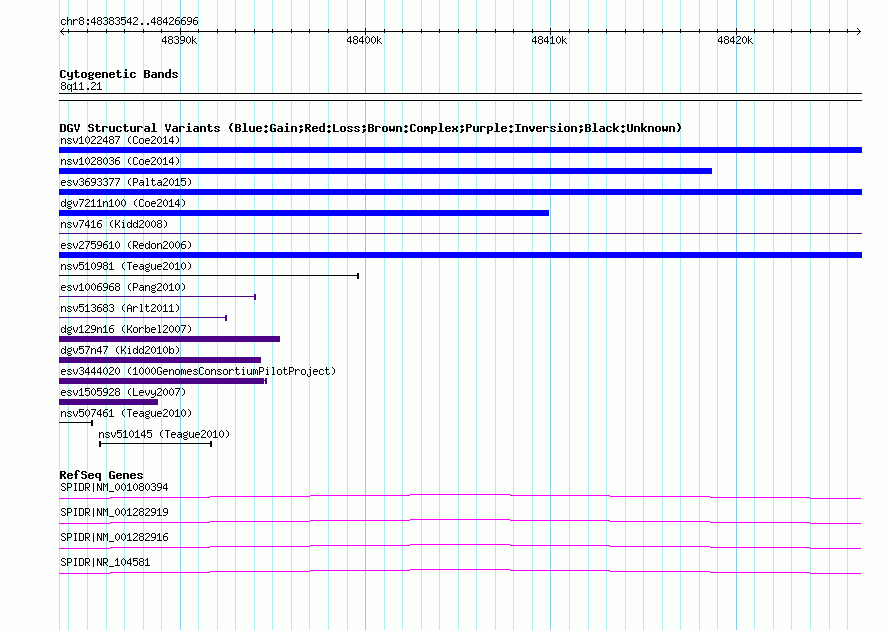Screen dimensions: 890x630
Task: Click the magenta NM_001282916 transcript line
Action: (x=460, y=547)
